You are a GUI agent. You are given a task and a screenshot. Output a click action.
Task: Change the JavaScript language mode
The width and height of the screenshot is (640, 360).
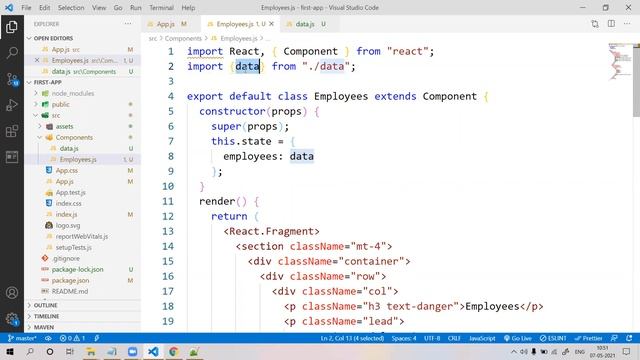coord(482,338)
